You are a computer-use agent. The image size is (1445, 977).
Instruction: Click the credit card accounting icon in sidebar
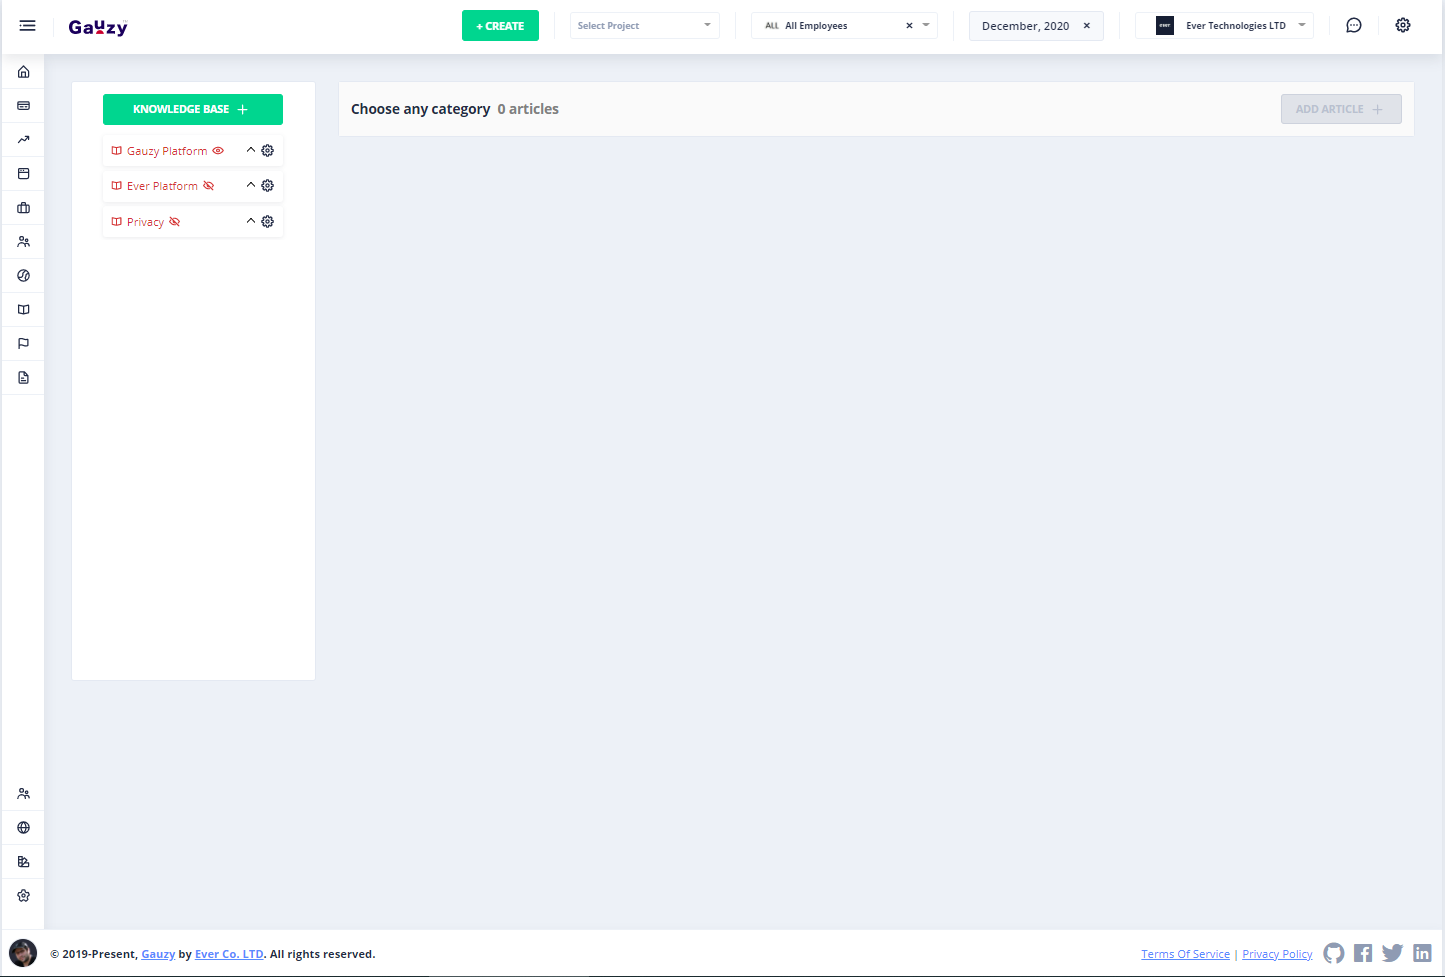[x=24, y=106]
